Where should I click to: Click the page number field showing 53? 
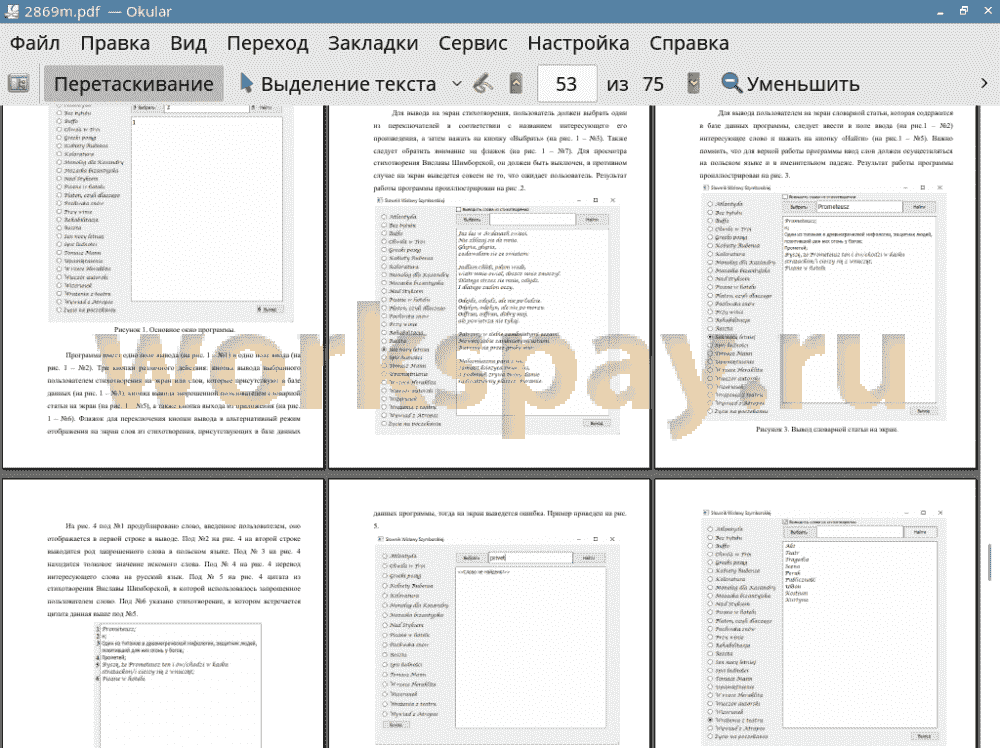(x=567, y=84)
